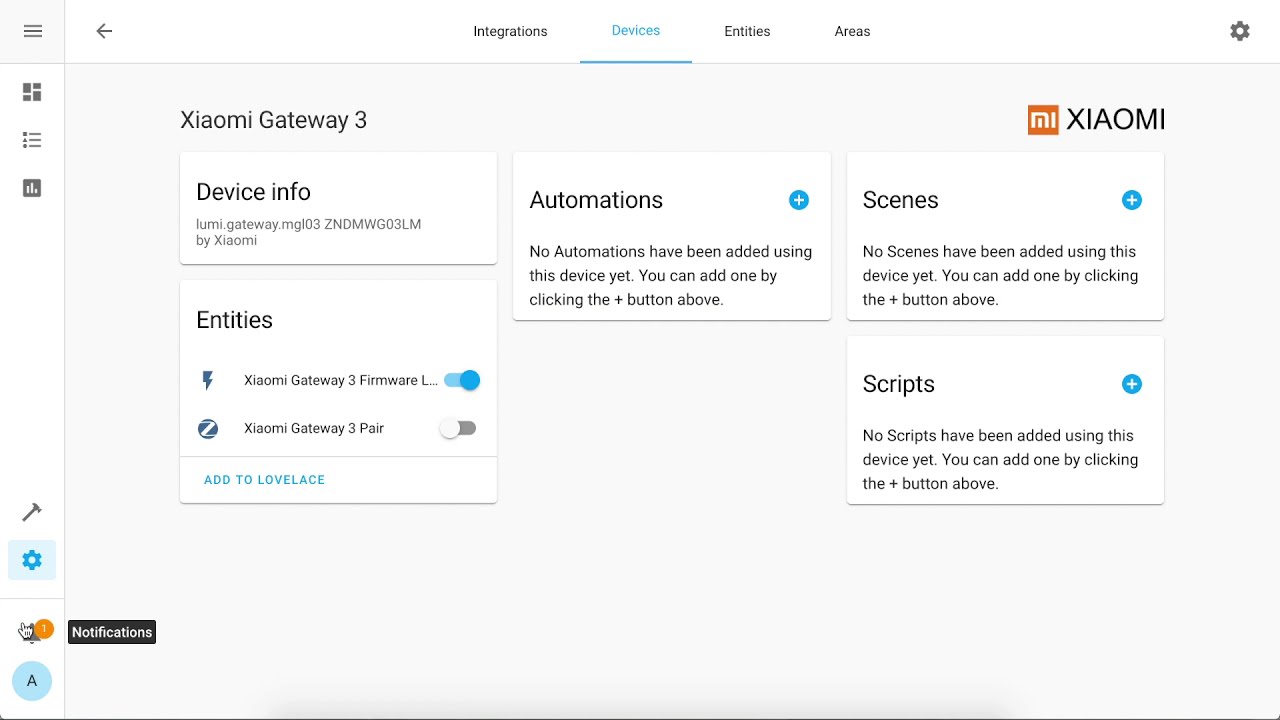Click the Automations card heading
Screen dimensions: 1280x720
(x=596, y=200)
